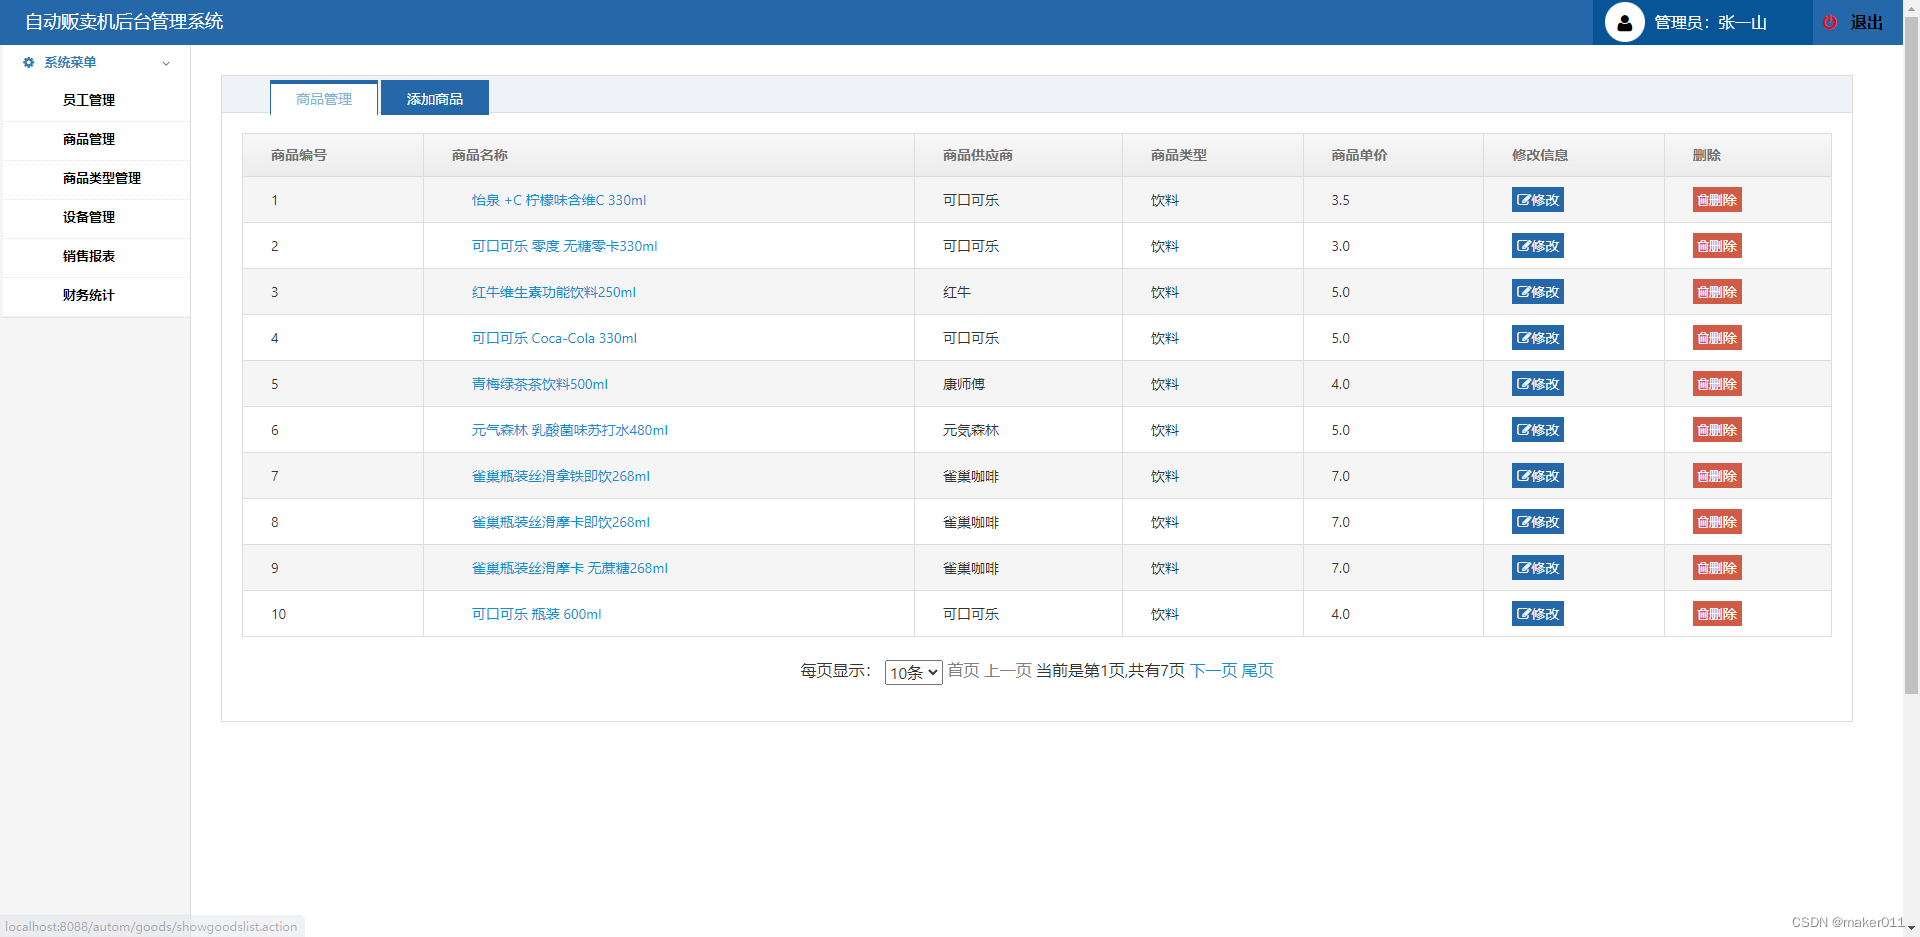Delete product 6 元气森林 with 删除
Viewport: 1920px width, 937px height.
coord(1717,430)
